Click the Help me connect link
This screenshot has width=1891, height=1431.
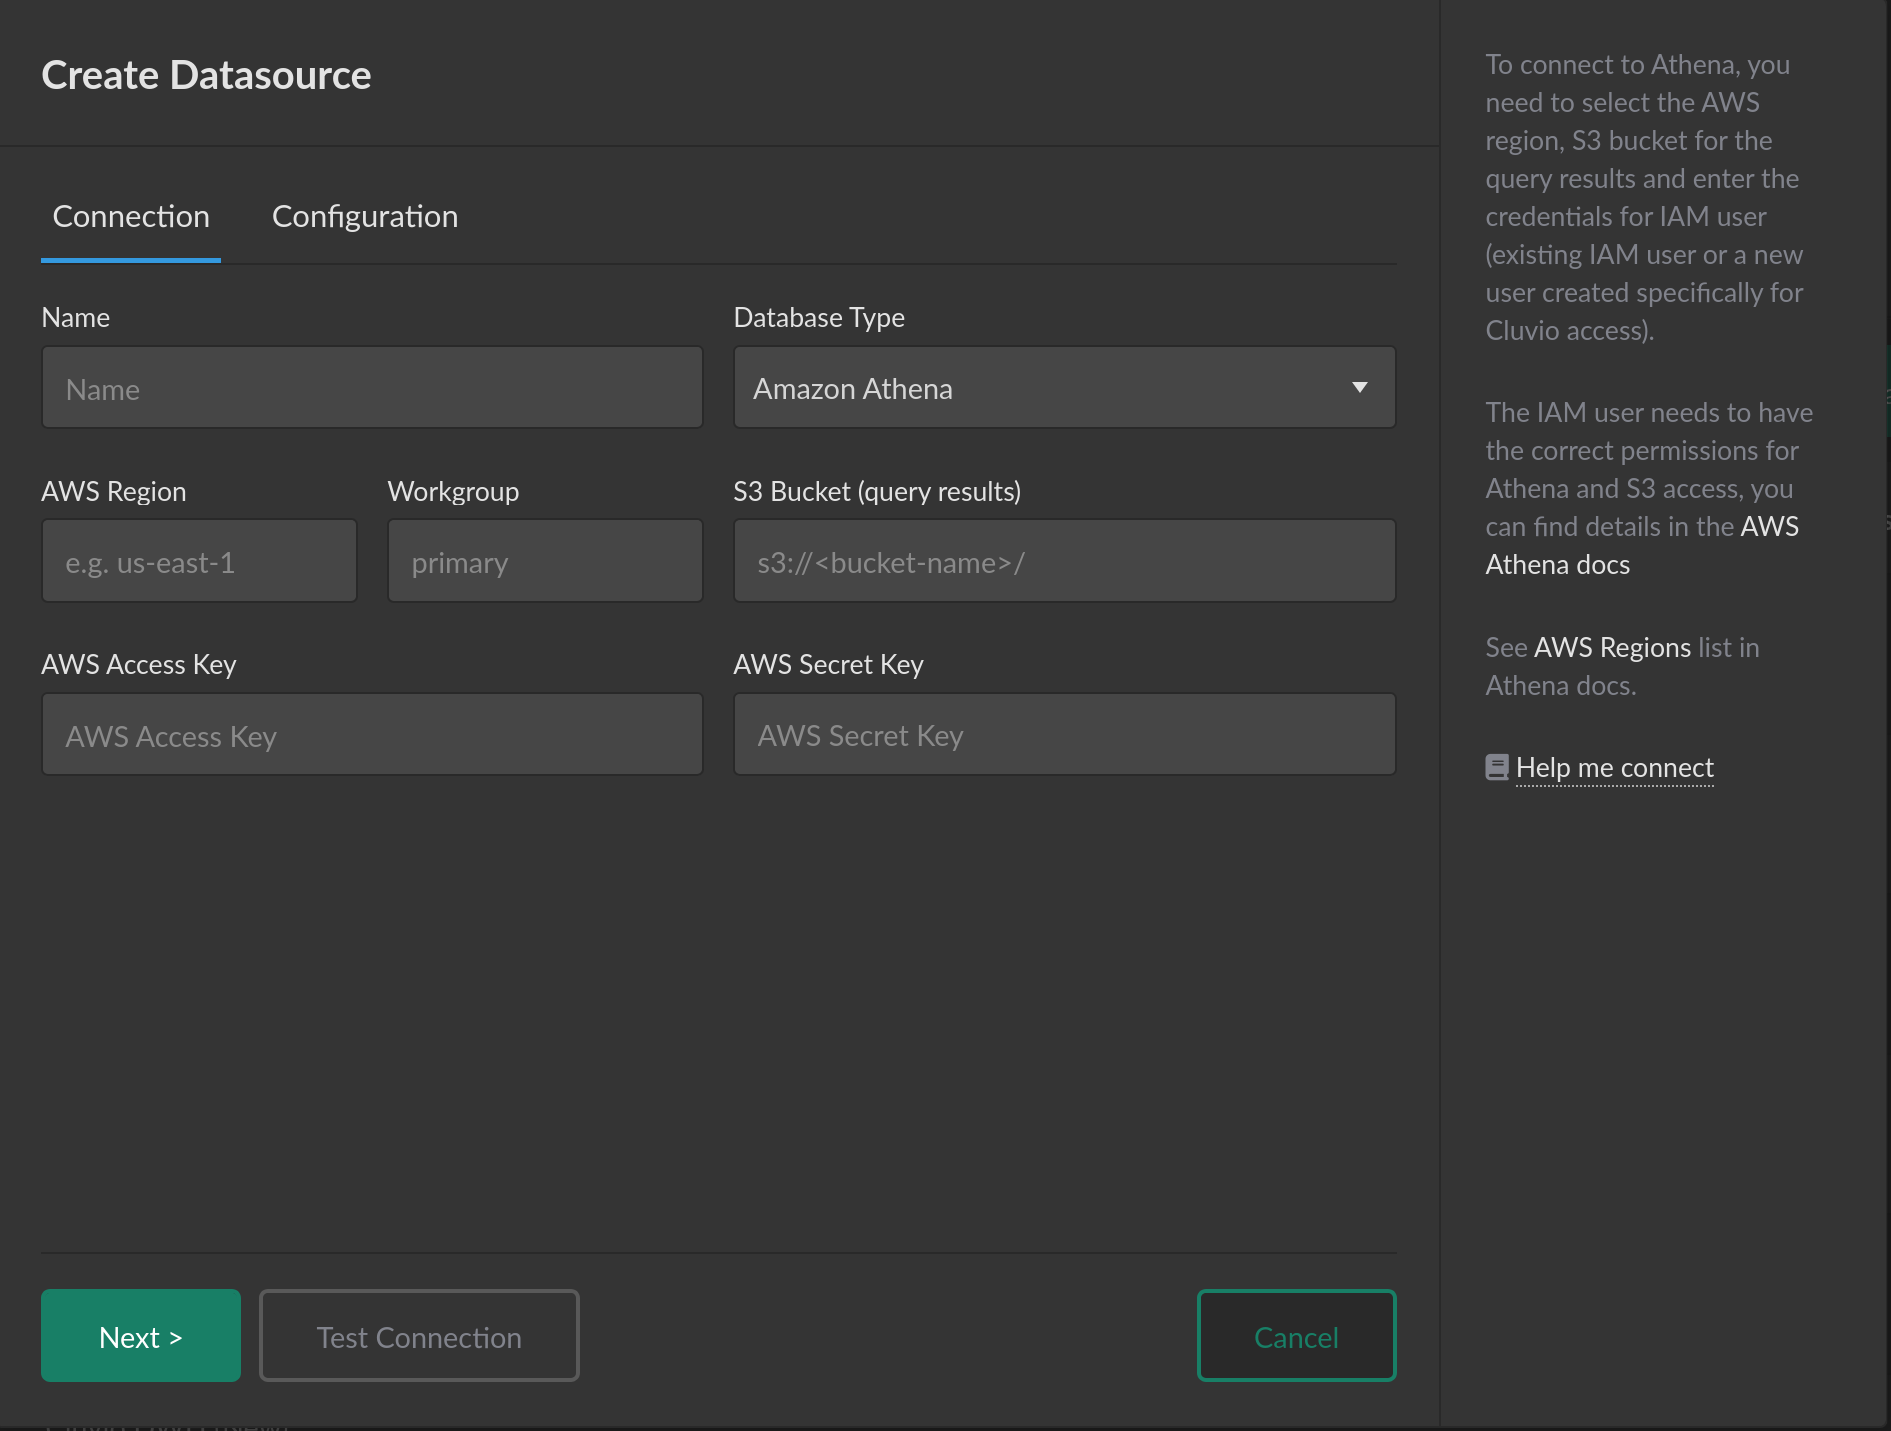[1614, 768]
